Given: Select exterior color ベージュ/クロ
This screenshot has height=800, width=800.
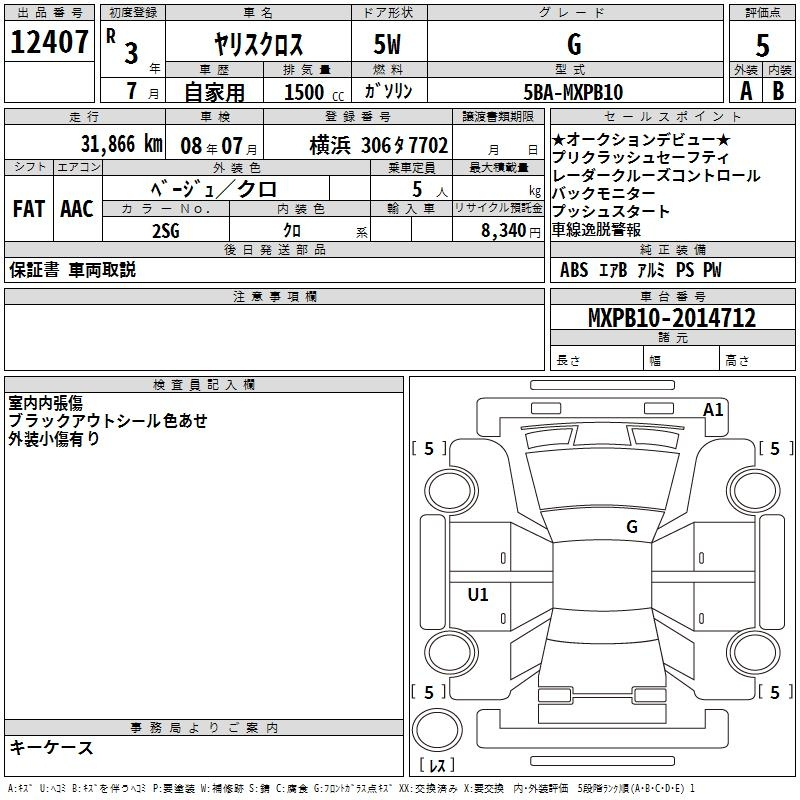Looking at the screenshot, I should pos(214,189).
